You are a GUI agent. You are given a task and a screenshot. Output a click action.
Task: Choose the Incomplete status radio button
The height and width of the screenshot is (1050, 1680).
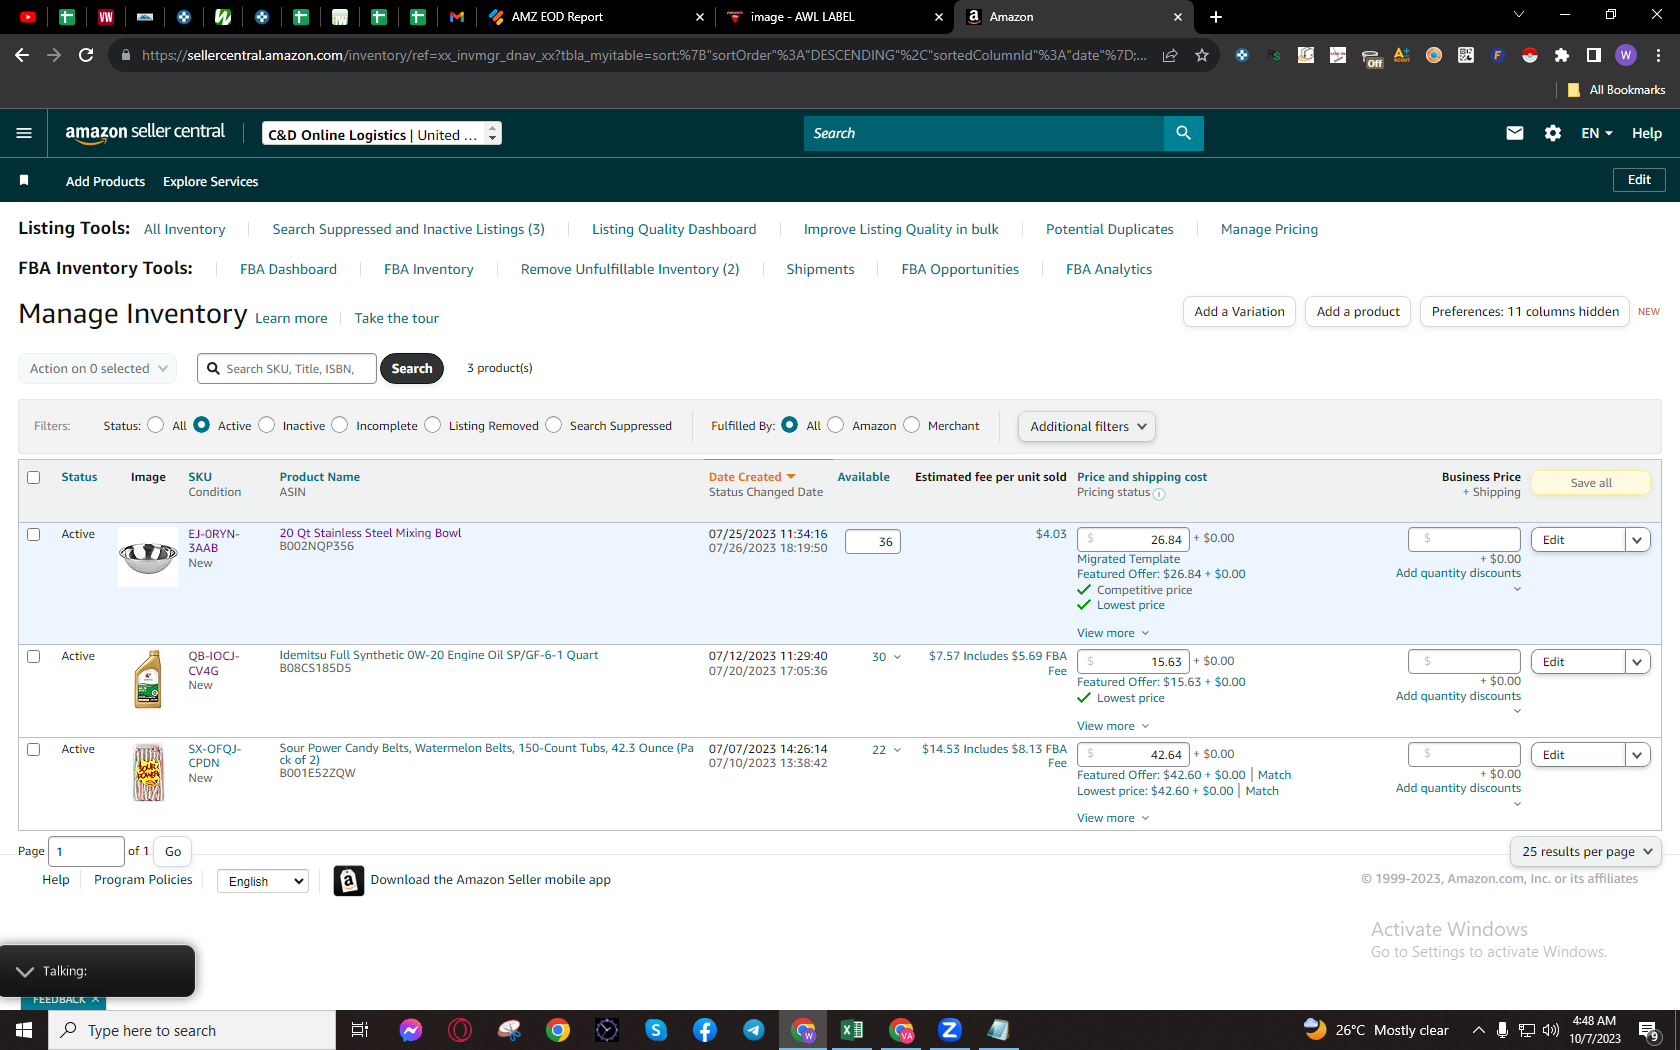tap(340, 425)
